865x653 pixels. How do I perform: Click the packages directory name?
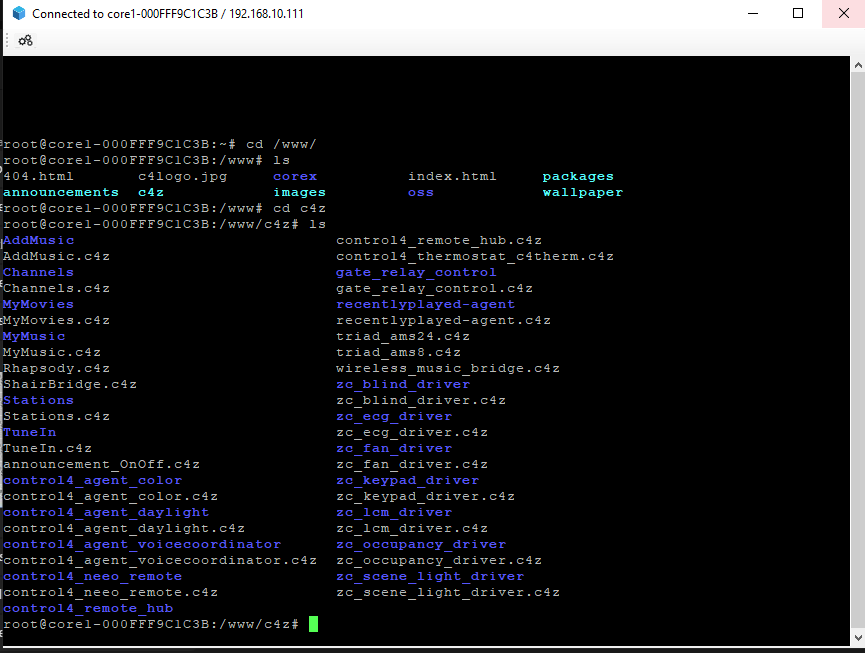578,176
